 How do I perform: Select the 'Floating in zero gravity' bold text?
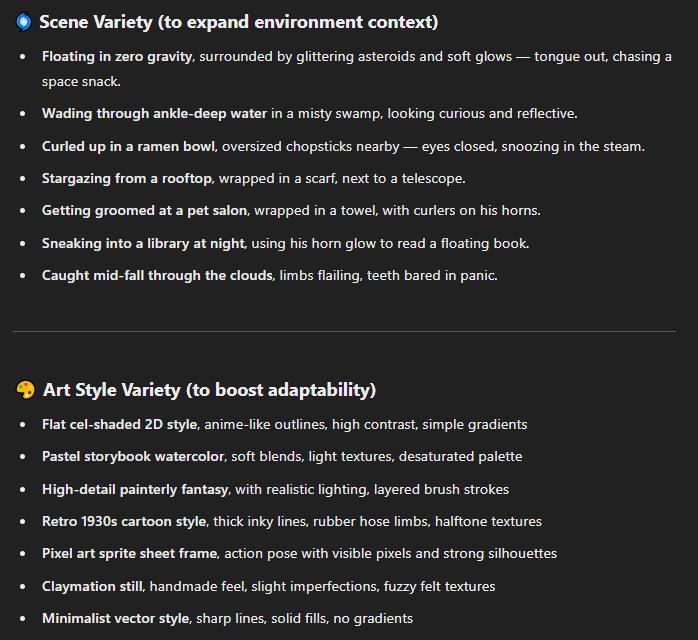click(x=117, y=57)
